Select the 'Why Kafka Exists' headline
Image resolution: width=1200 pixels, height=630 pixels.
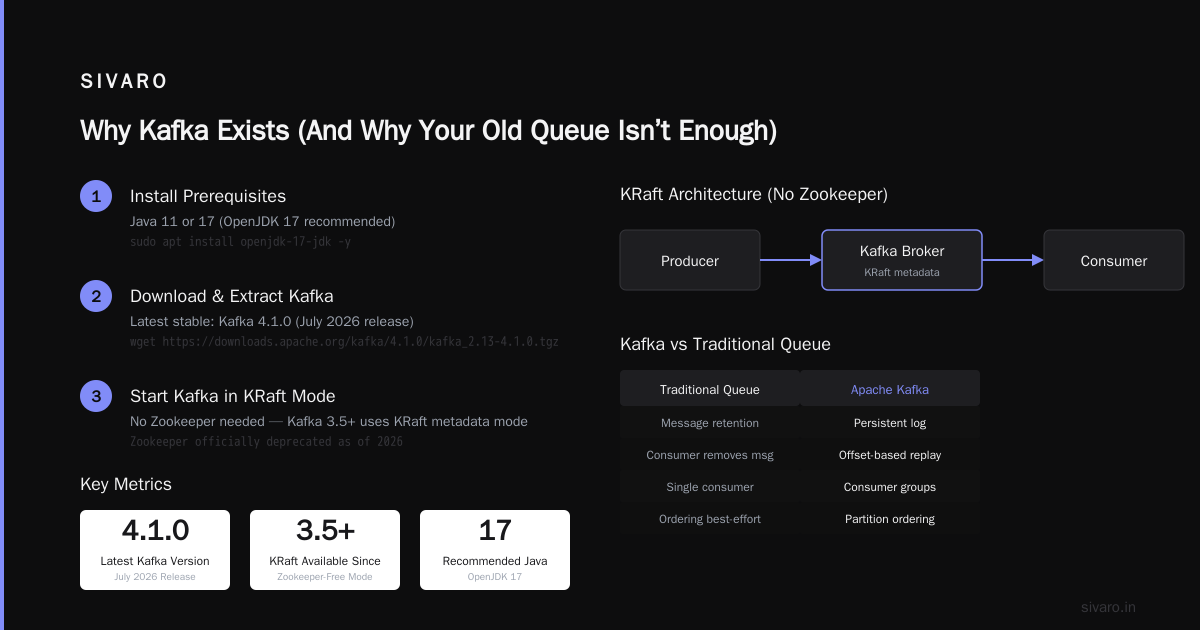(x=428, y=131)
